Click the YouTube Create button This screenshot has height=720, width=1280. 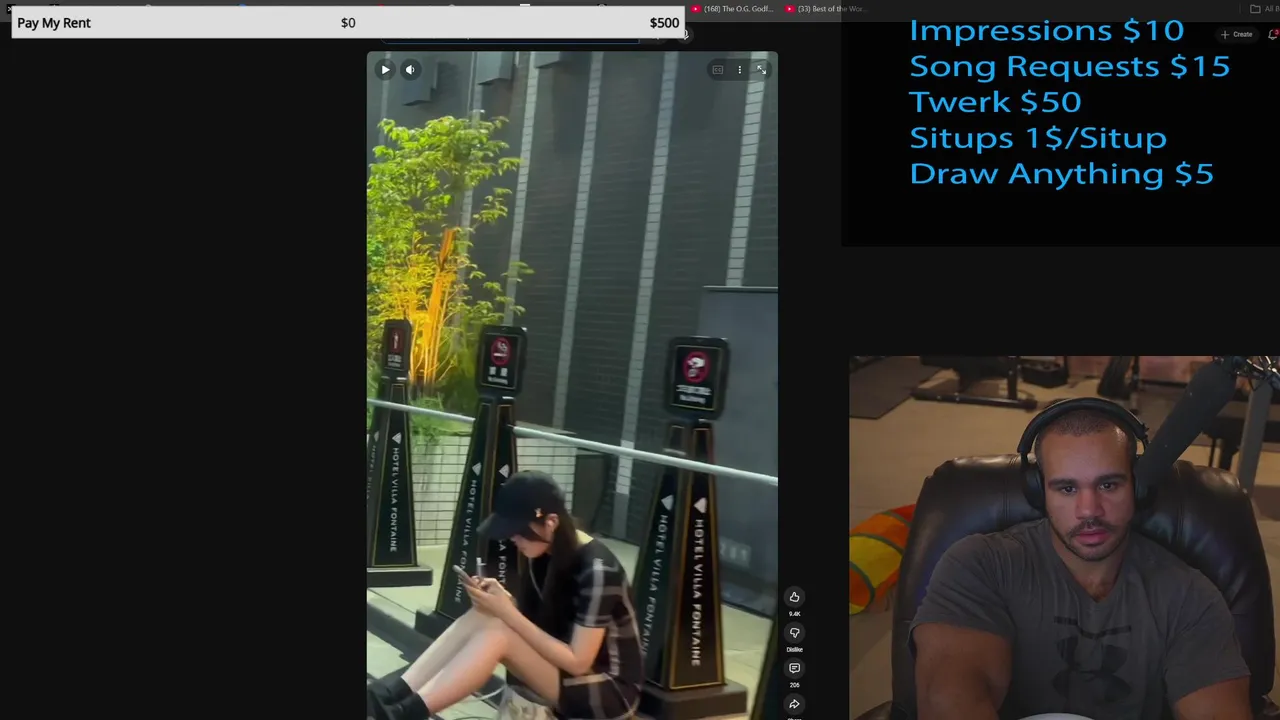1237,34
